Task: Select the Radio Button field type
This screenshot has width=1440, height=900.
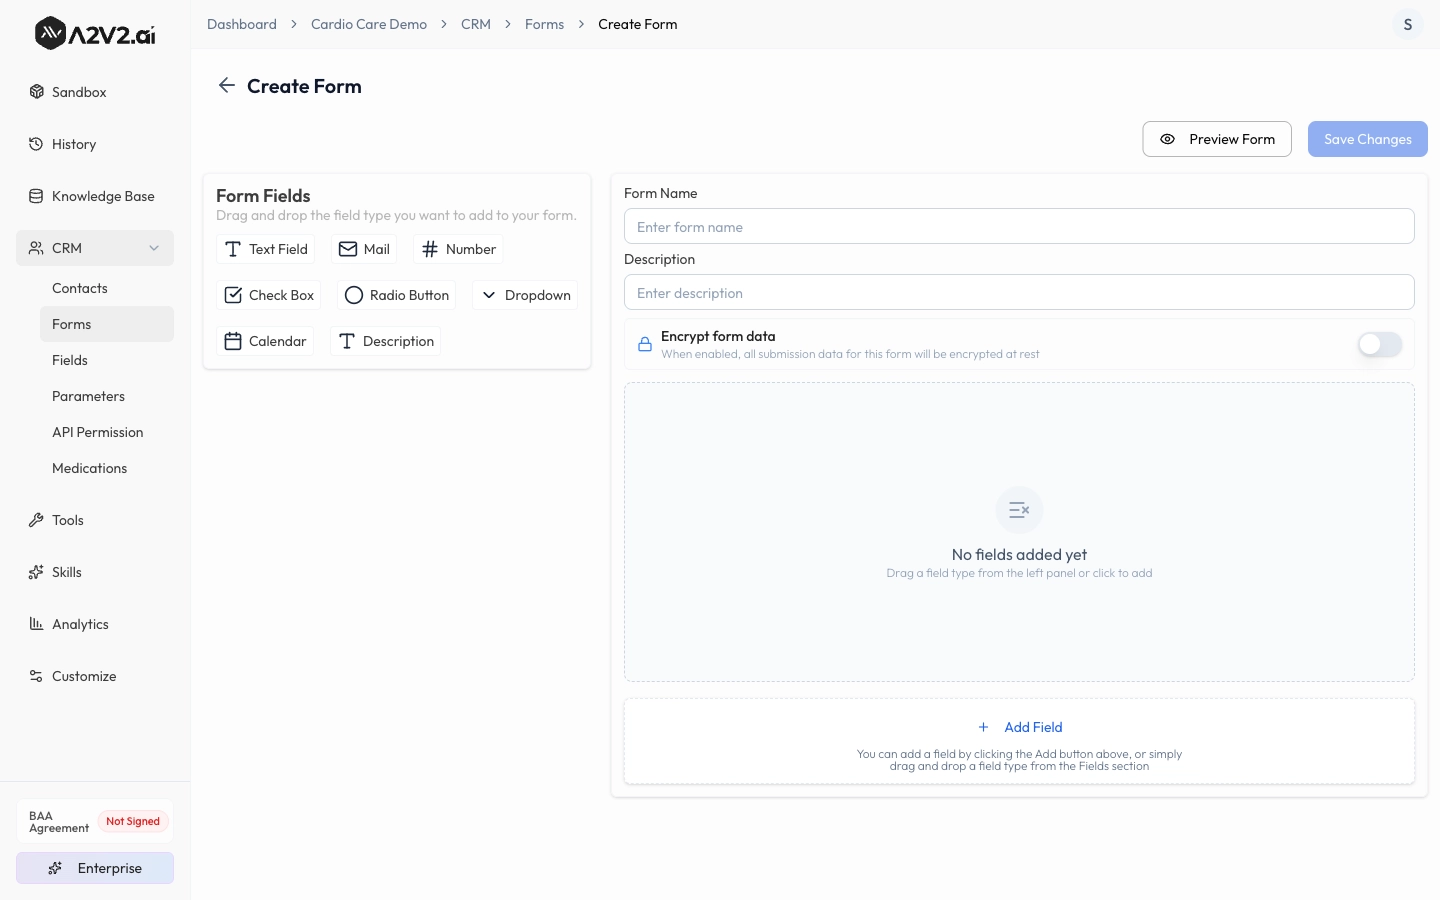Action: point(396,295)
